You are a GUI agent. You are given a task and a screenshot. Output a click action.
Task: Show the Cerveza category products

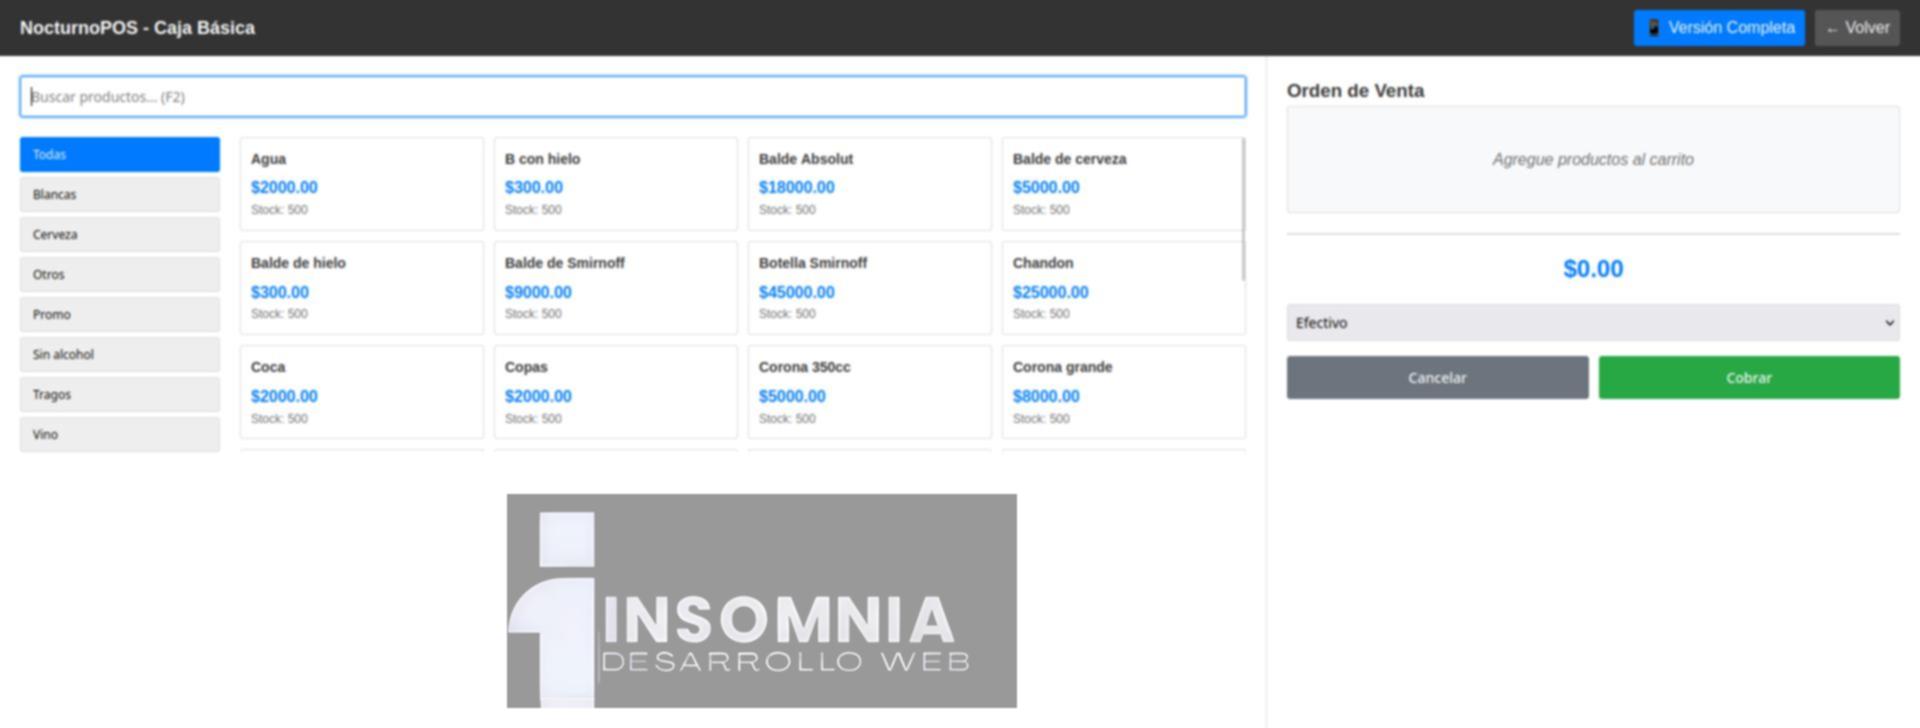pos(119,235)
